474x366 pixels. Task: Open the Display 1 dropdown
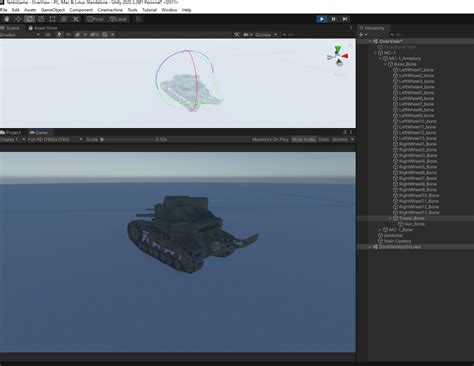13,139
